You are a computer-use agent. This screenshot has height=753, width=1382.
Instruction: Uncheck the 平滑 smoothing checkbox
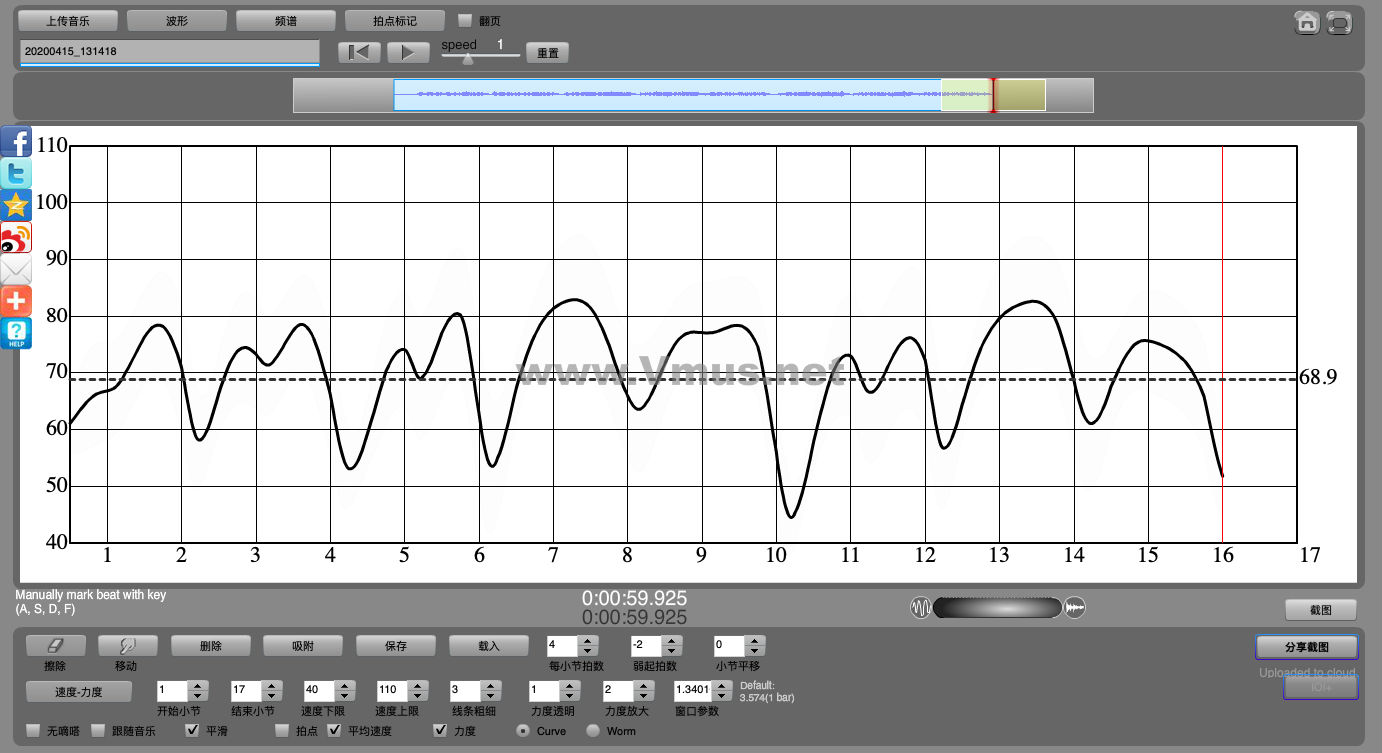click(194, 731)
